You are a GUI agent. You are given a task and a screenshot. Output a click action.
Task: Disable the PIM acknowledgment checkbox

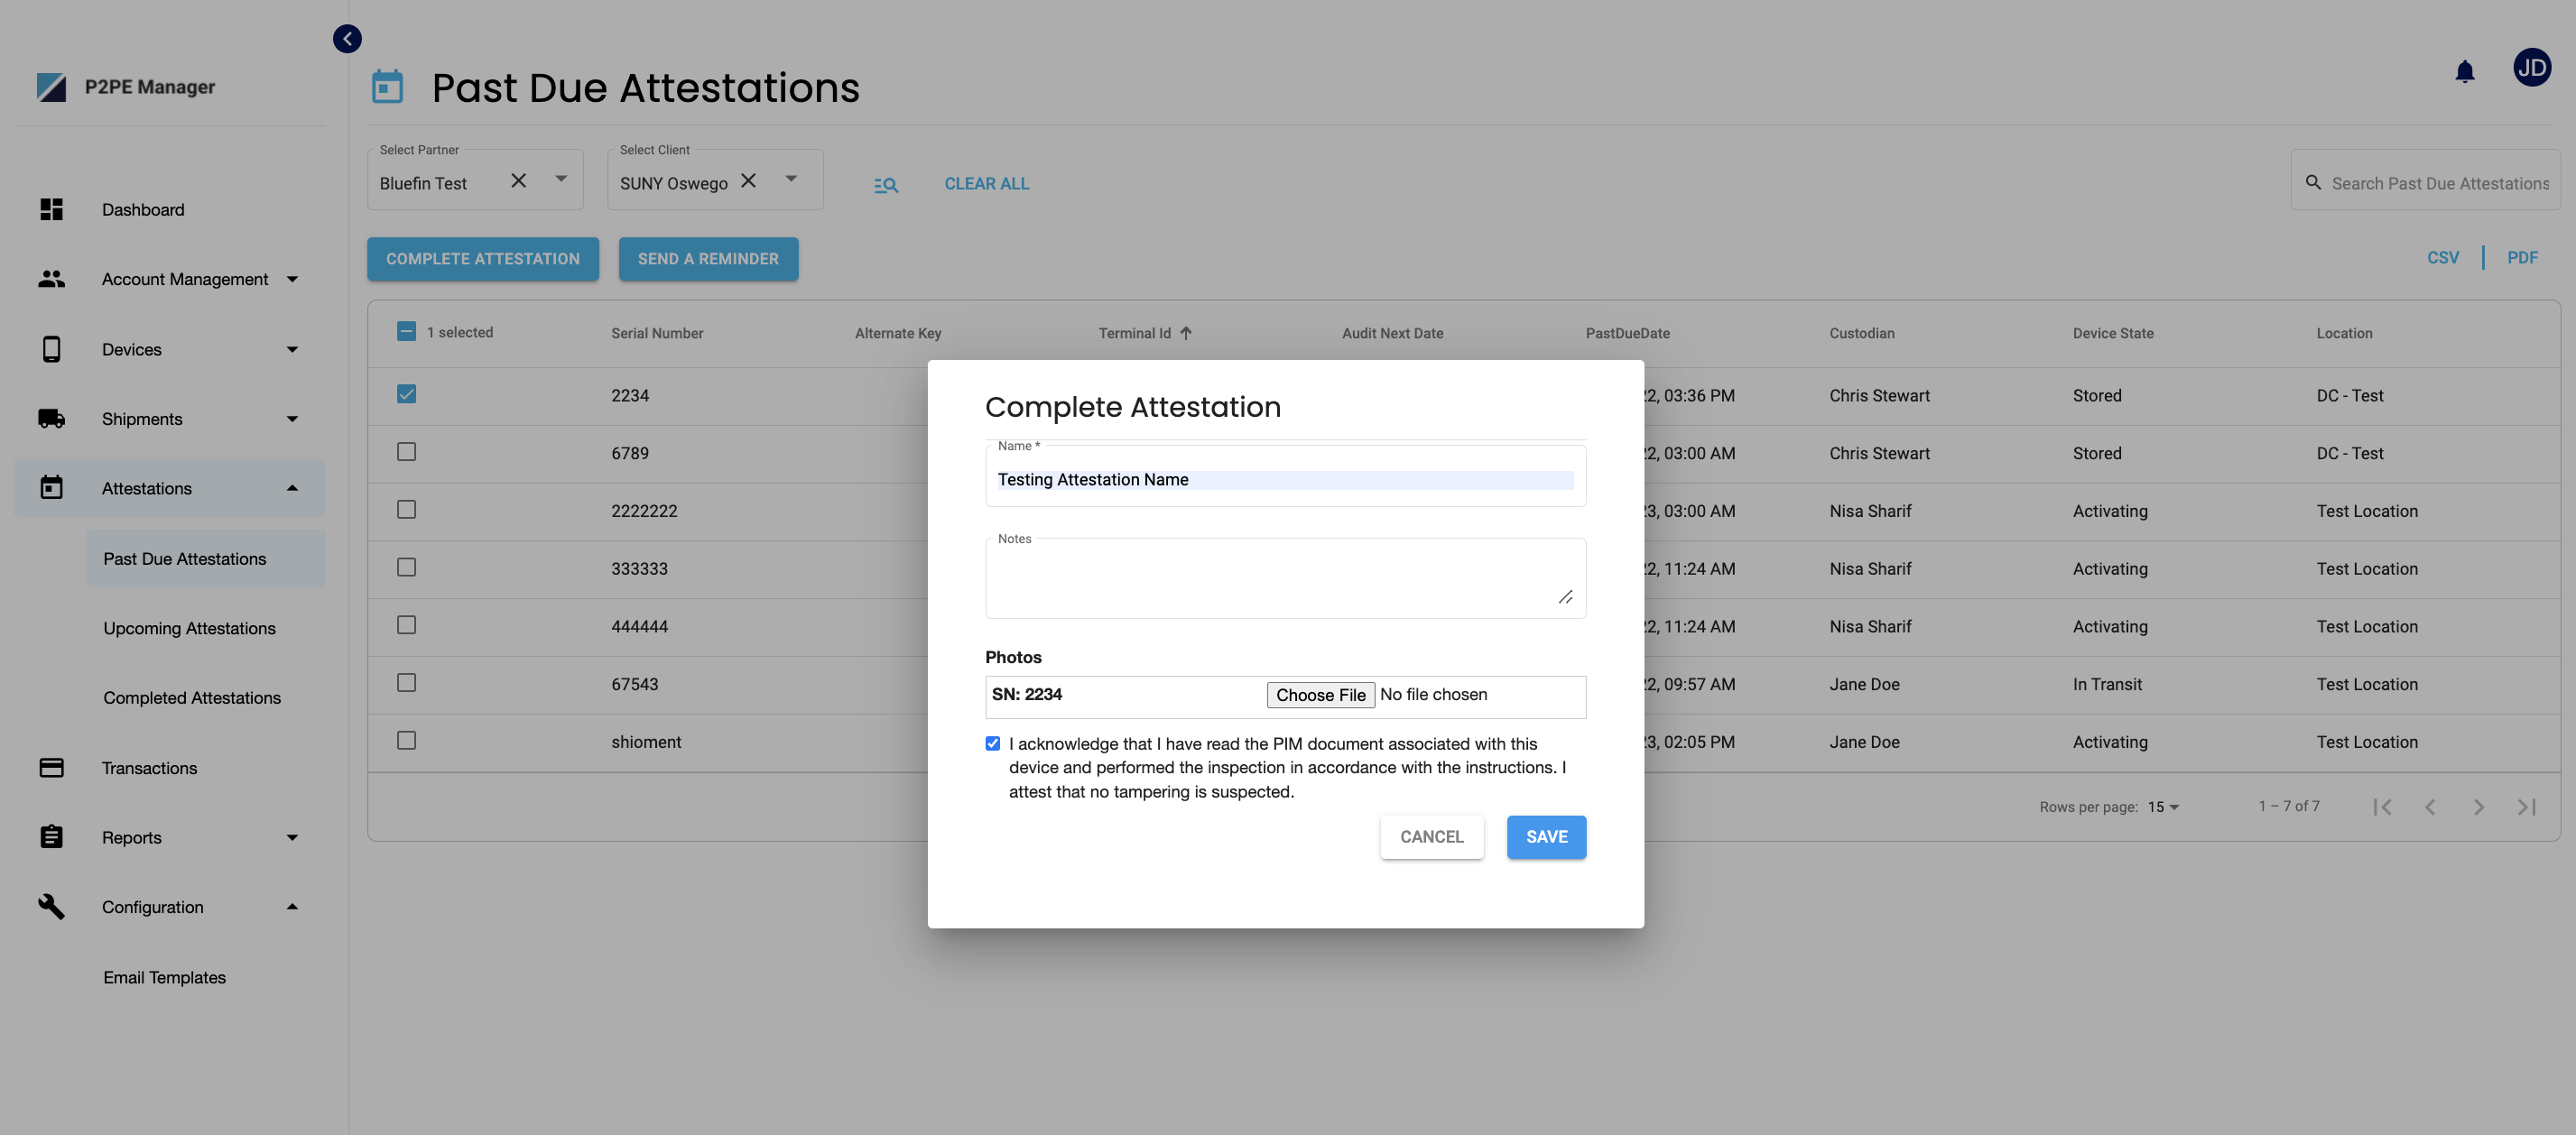[x=992, y=743]
